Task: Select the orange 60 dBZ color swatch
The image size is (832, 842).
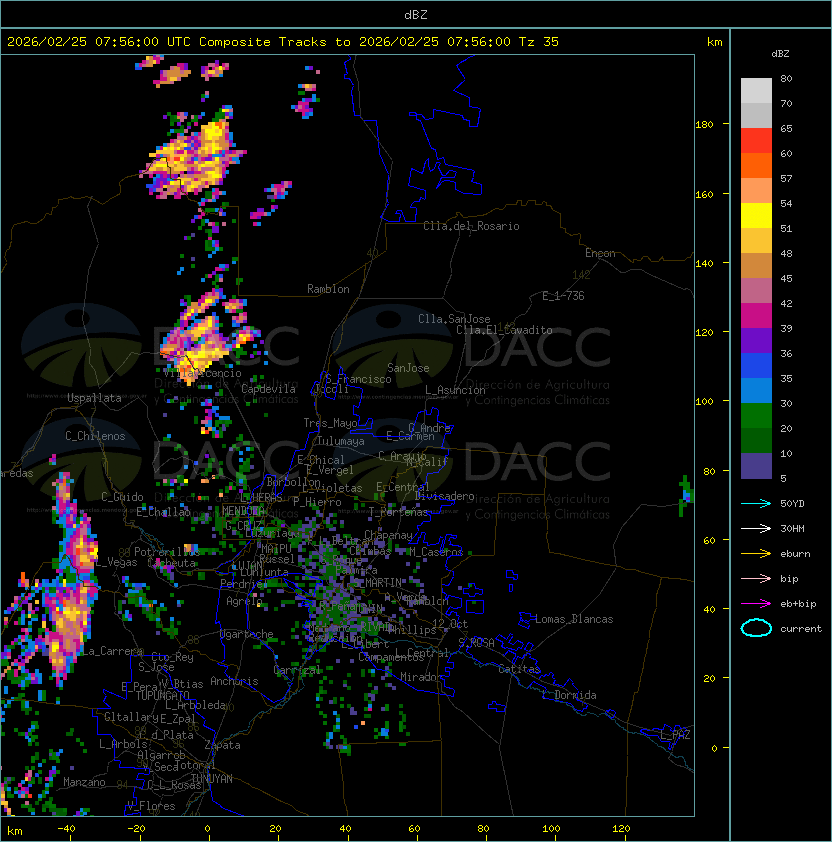Action: 756,165
